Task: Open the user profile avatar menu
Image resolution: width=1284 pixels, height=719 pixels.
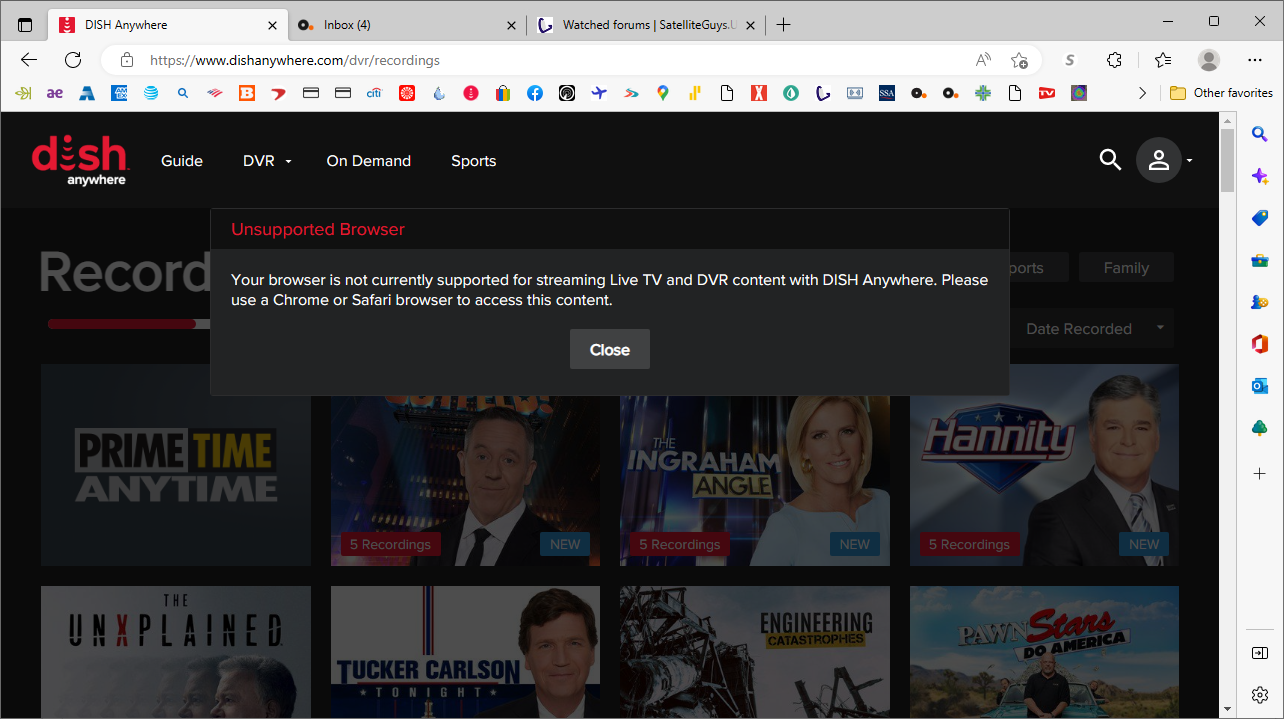Action: click(1158, 160)
